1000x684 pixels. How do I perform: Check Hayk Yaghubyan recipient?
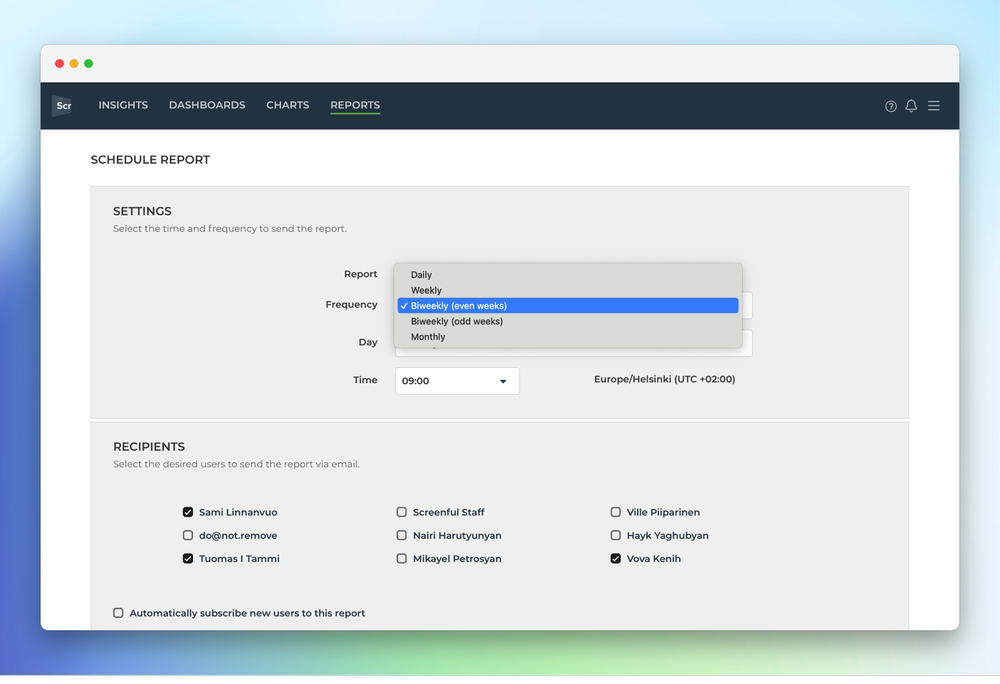coord(615,535)
